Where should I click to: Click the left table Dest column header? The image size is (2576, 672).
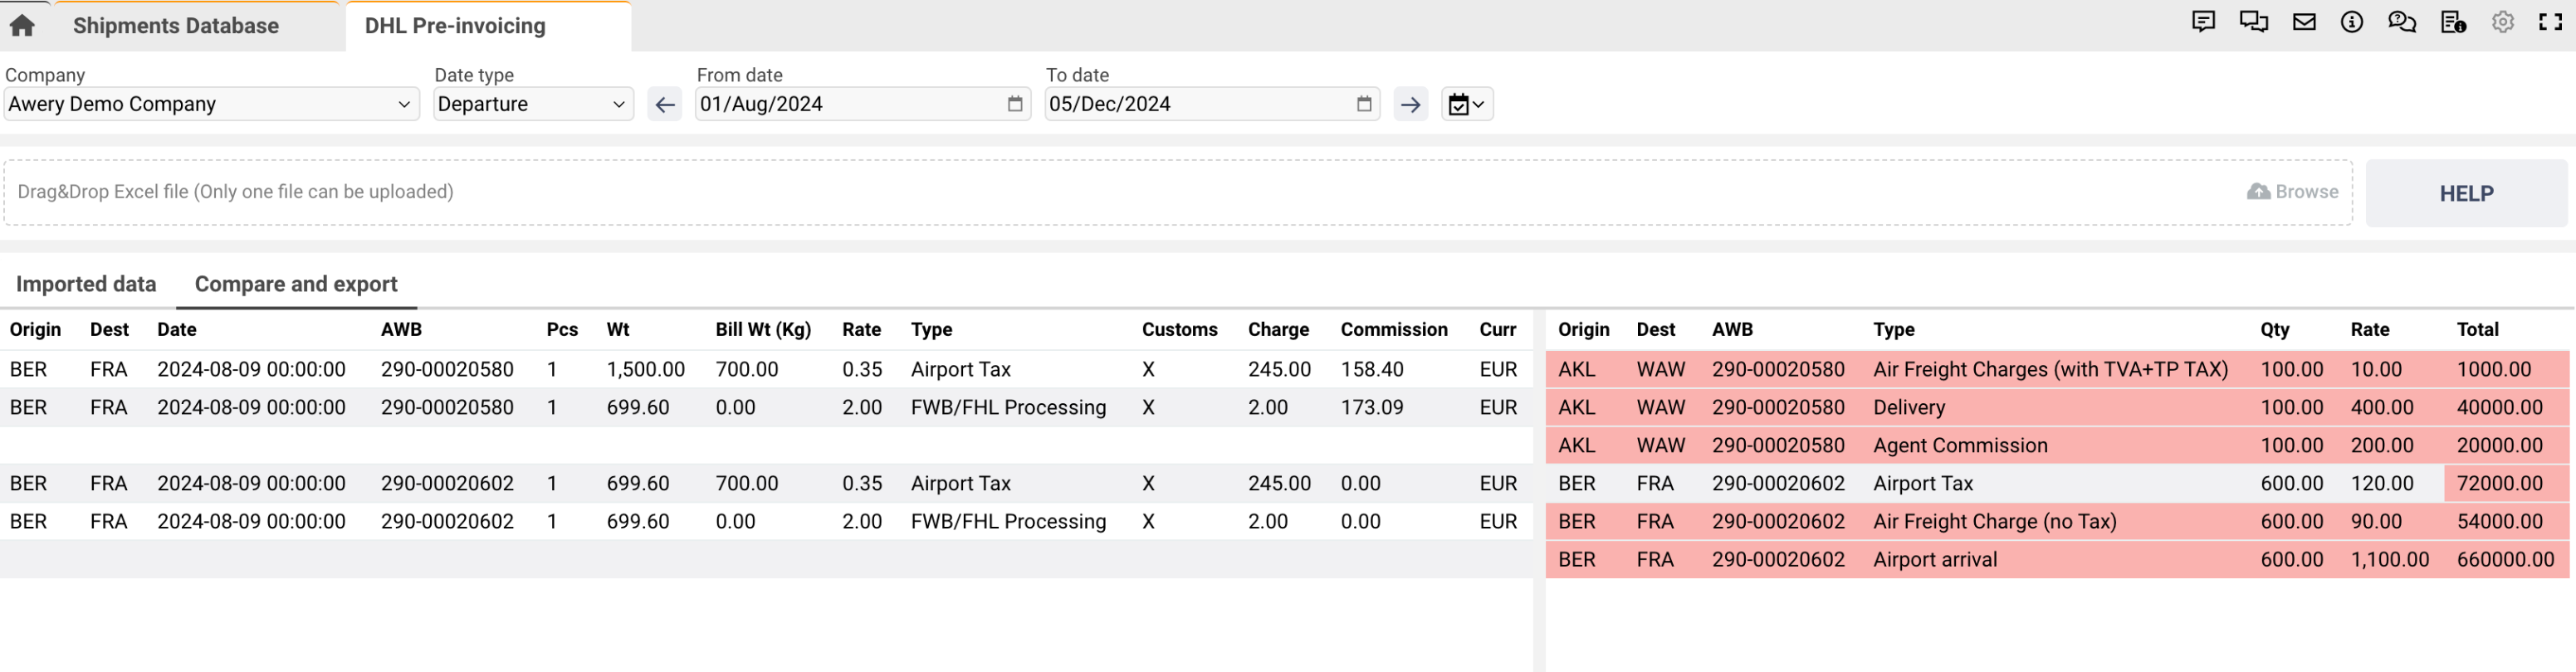(109, 329)
